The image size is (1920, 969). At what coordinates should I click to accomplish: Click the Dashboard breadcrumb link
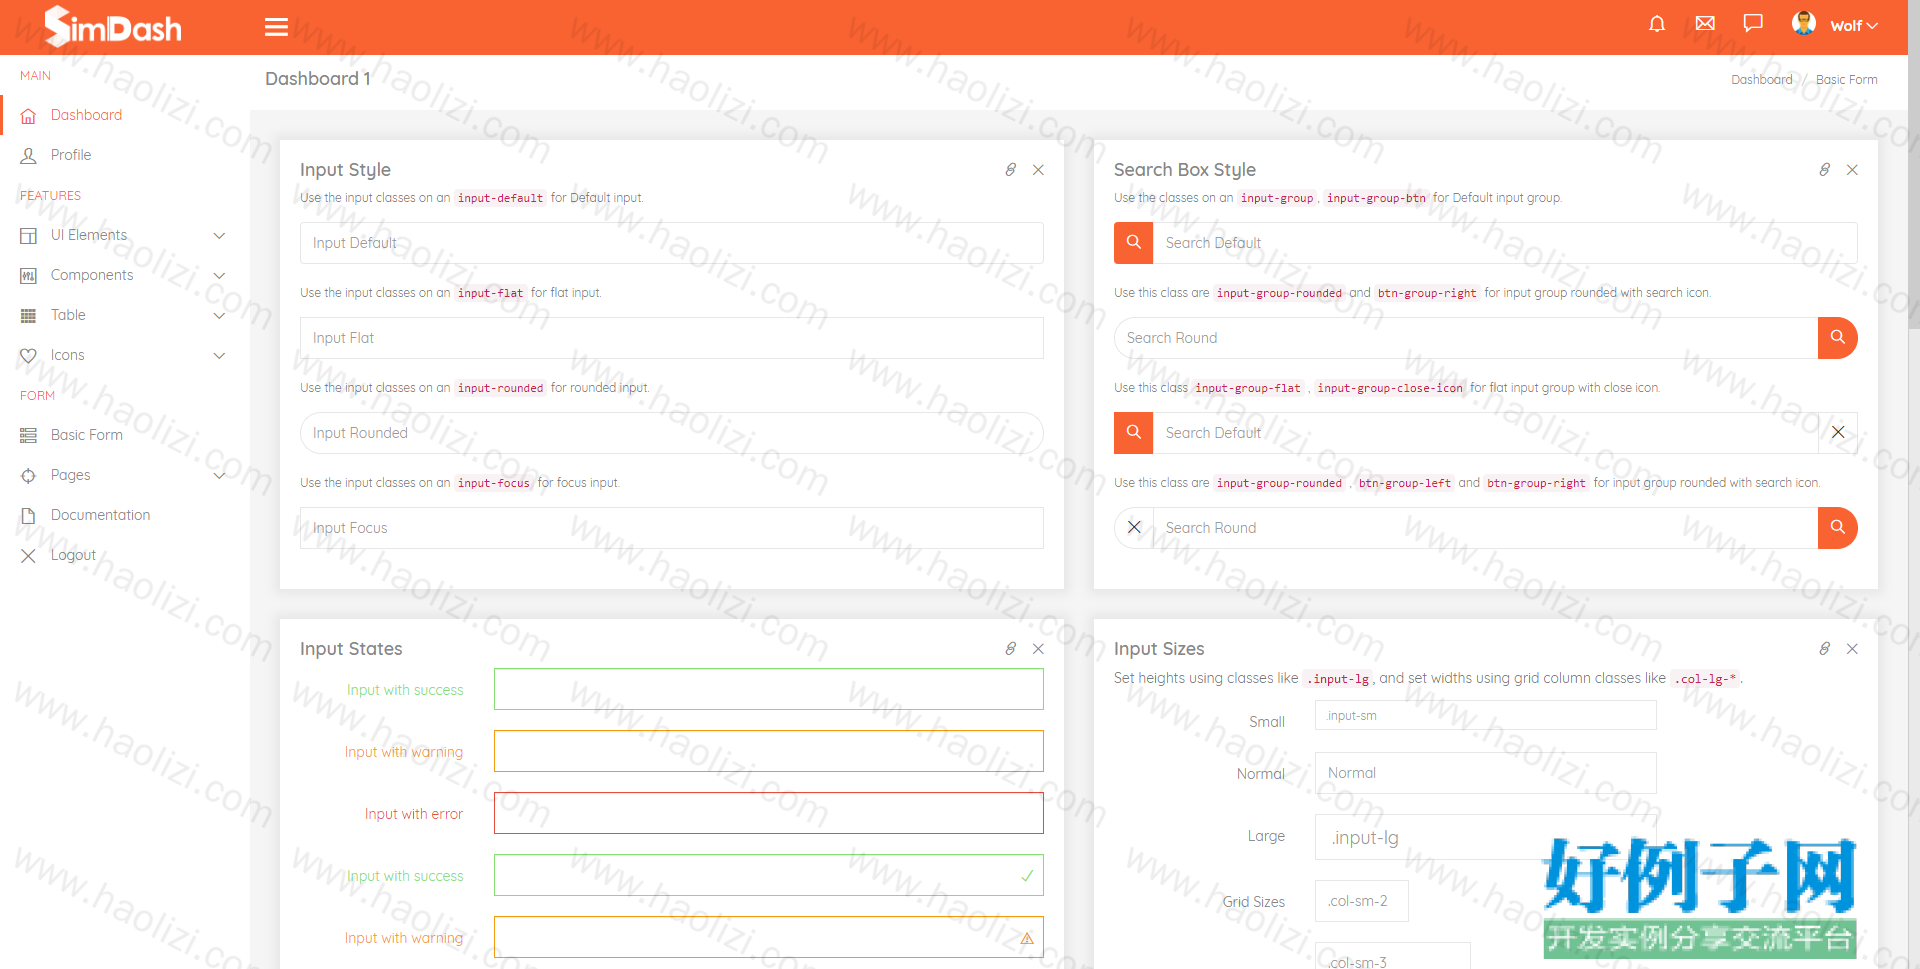coord(1762,80)
